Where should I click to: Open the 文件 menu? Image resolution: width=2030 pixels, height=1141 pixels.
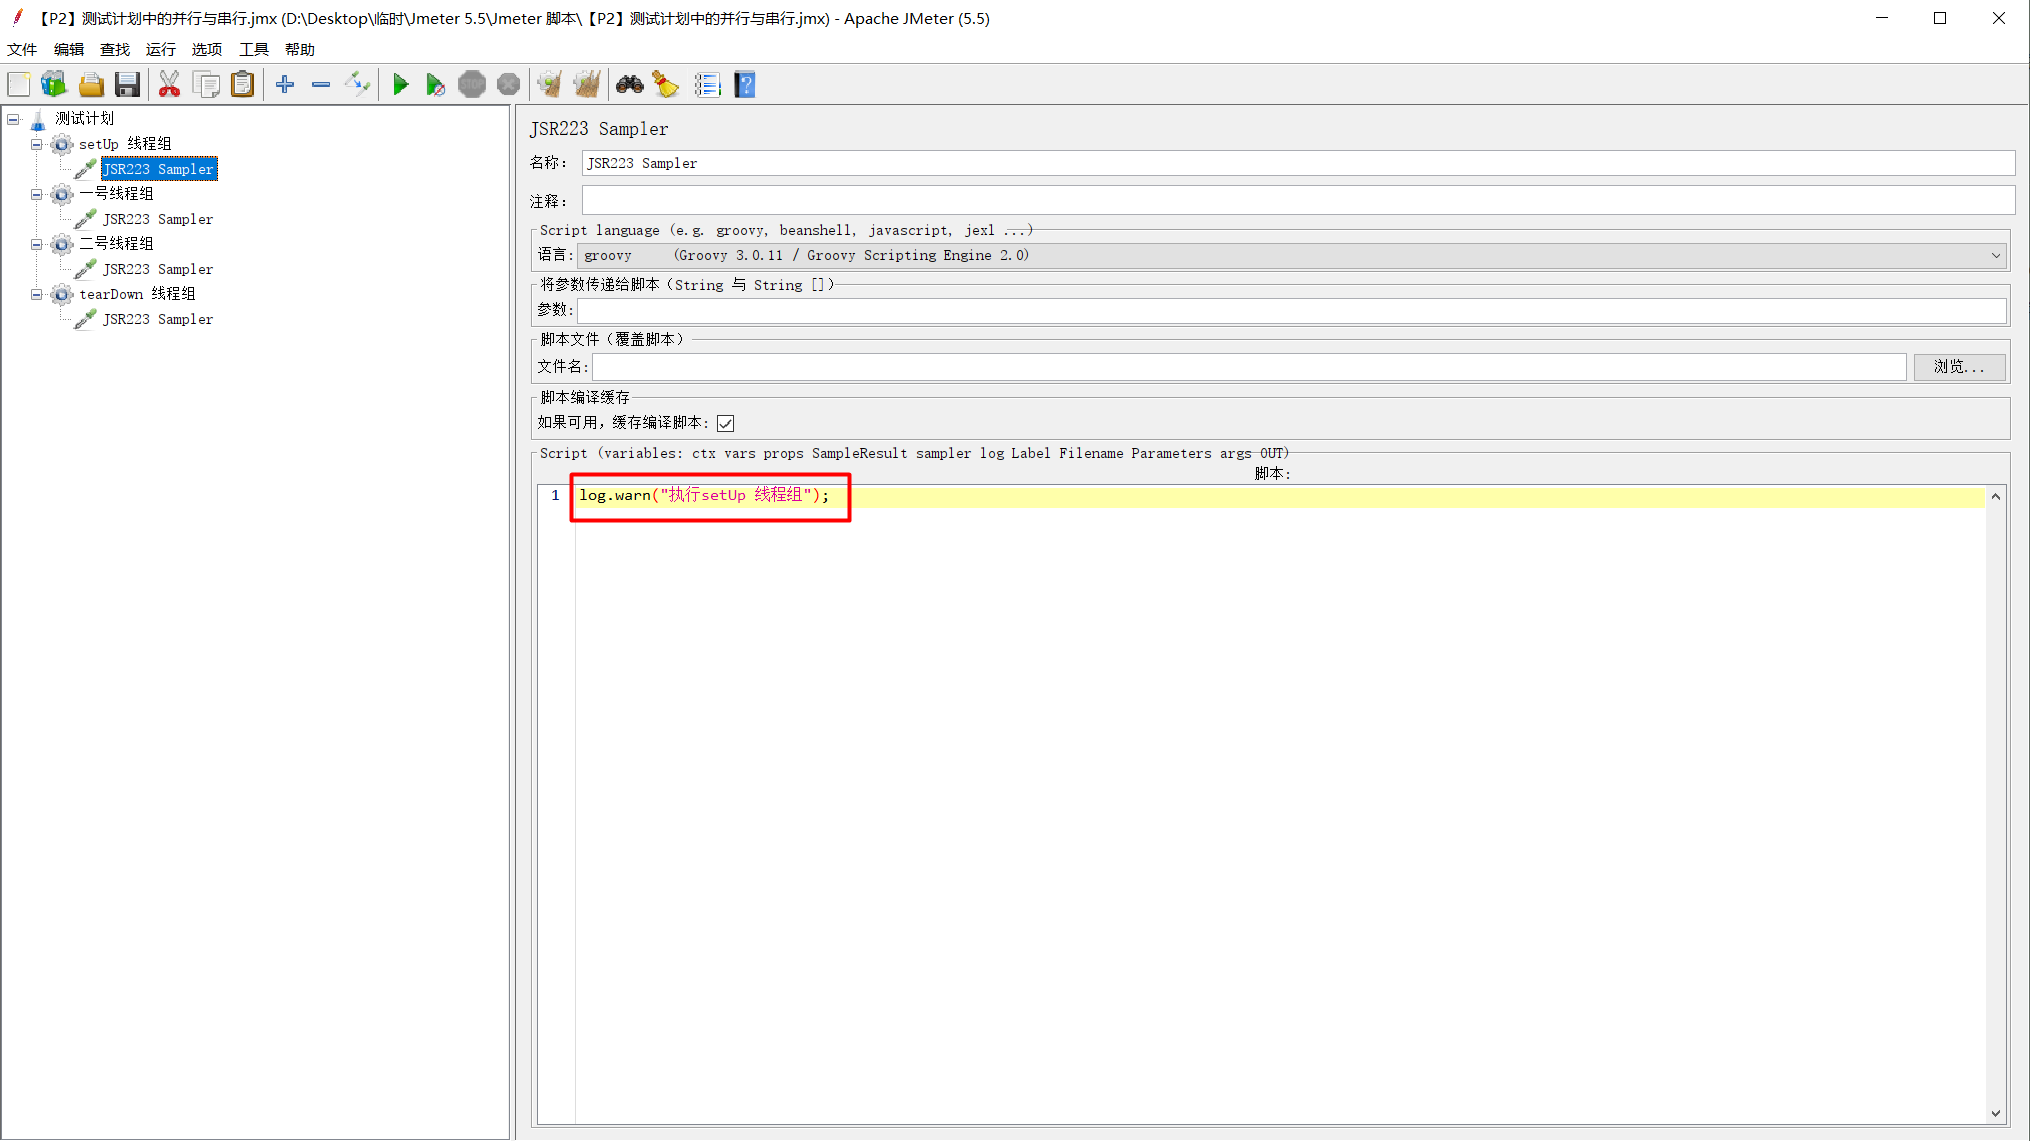tap(22, 50)
